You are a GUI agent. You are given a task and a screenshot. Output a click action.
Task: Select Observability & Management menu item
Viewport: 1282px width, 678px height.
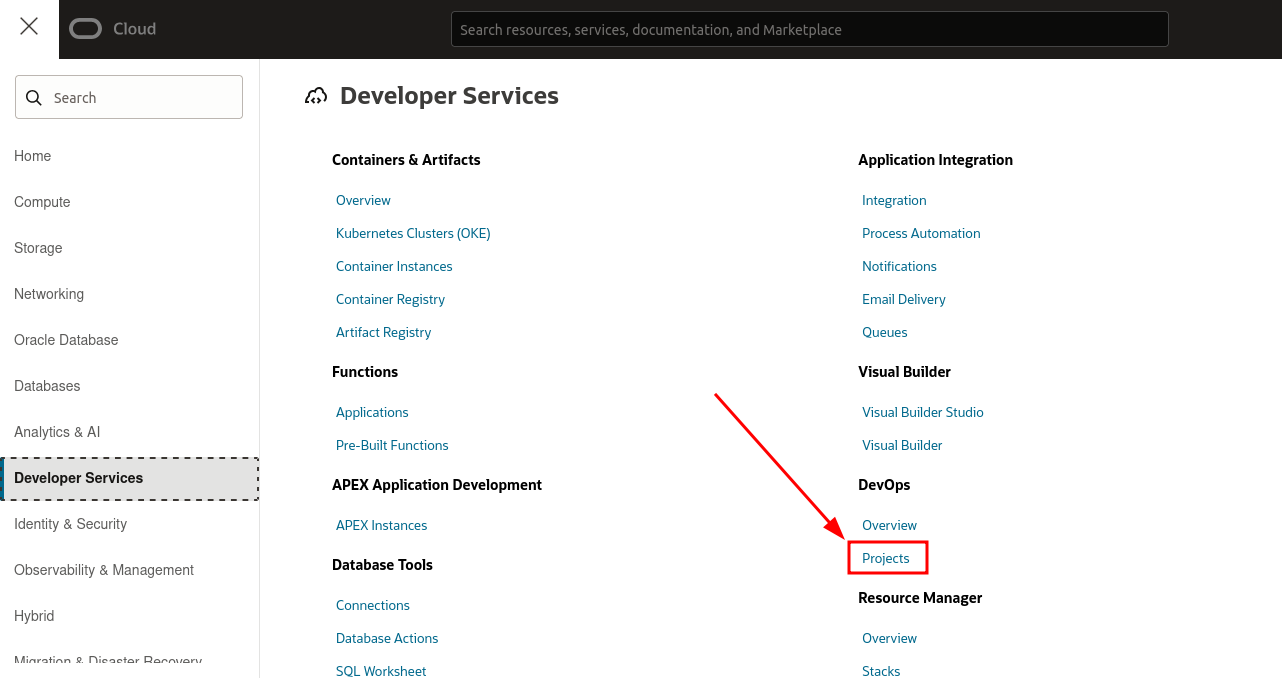click(104, 570)
